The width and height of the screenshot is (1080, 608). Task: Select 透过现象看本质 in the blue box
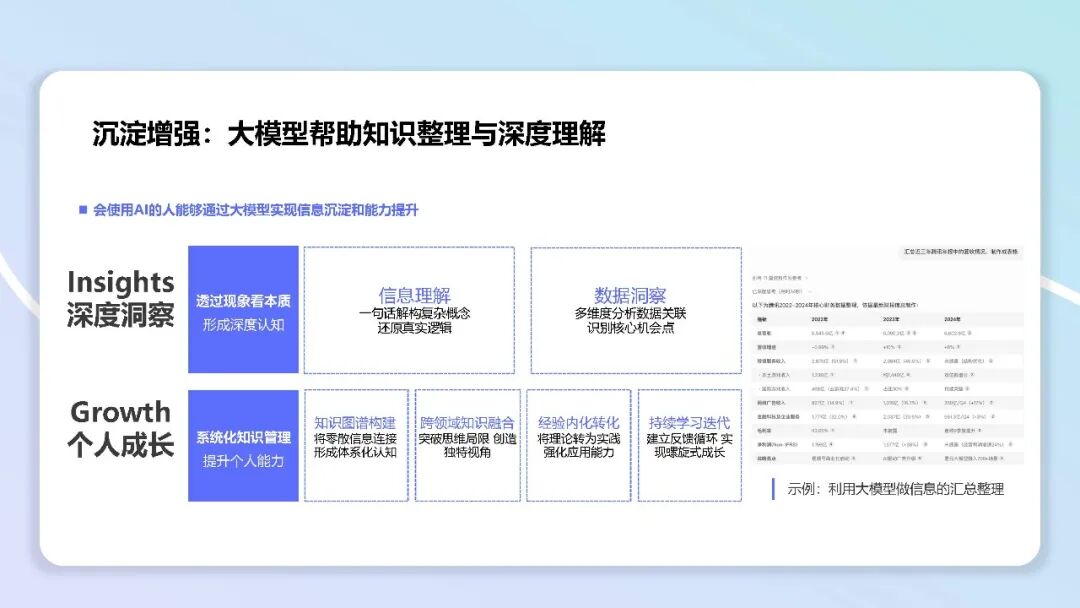click(x=243, y=301)
